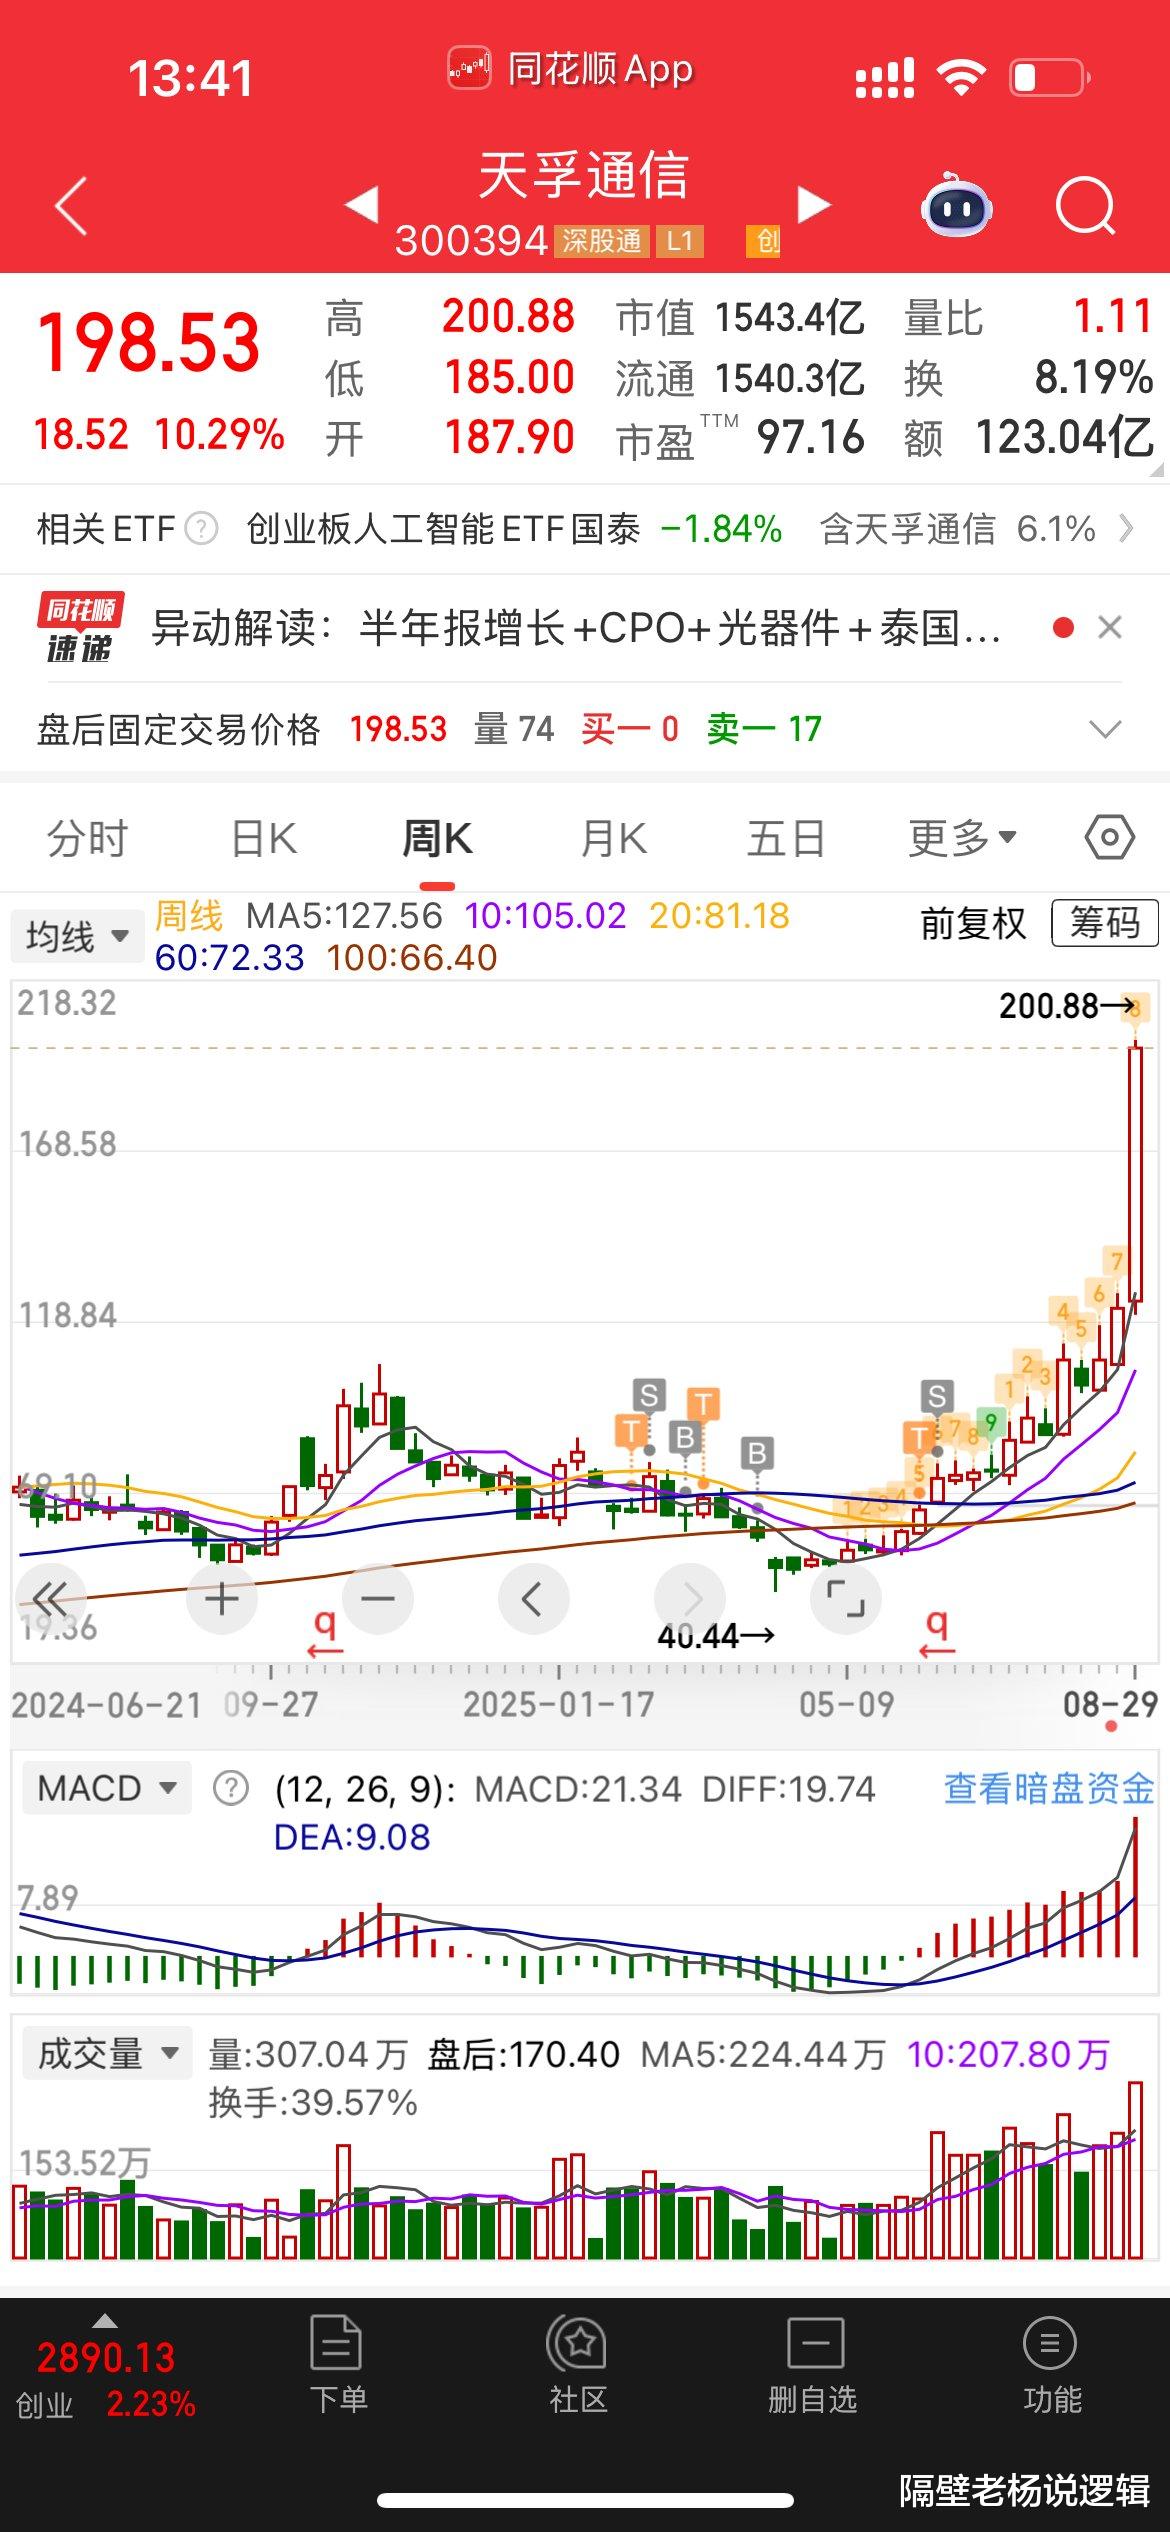This screenshot has width=1170, height=2532.
Task: Open the search magnifier
Action: [x=1085, y=206]
